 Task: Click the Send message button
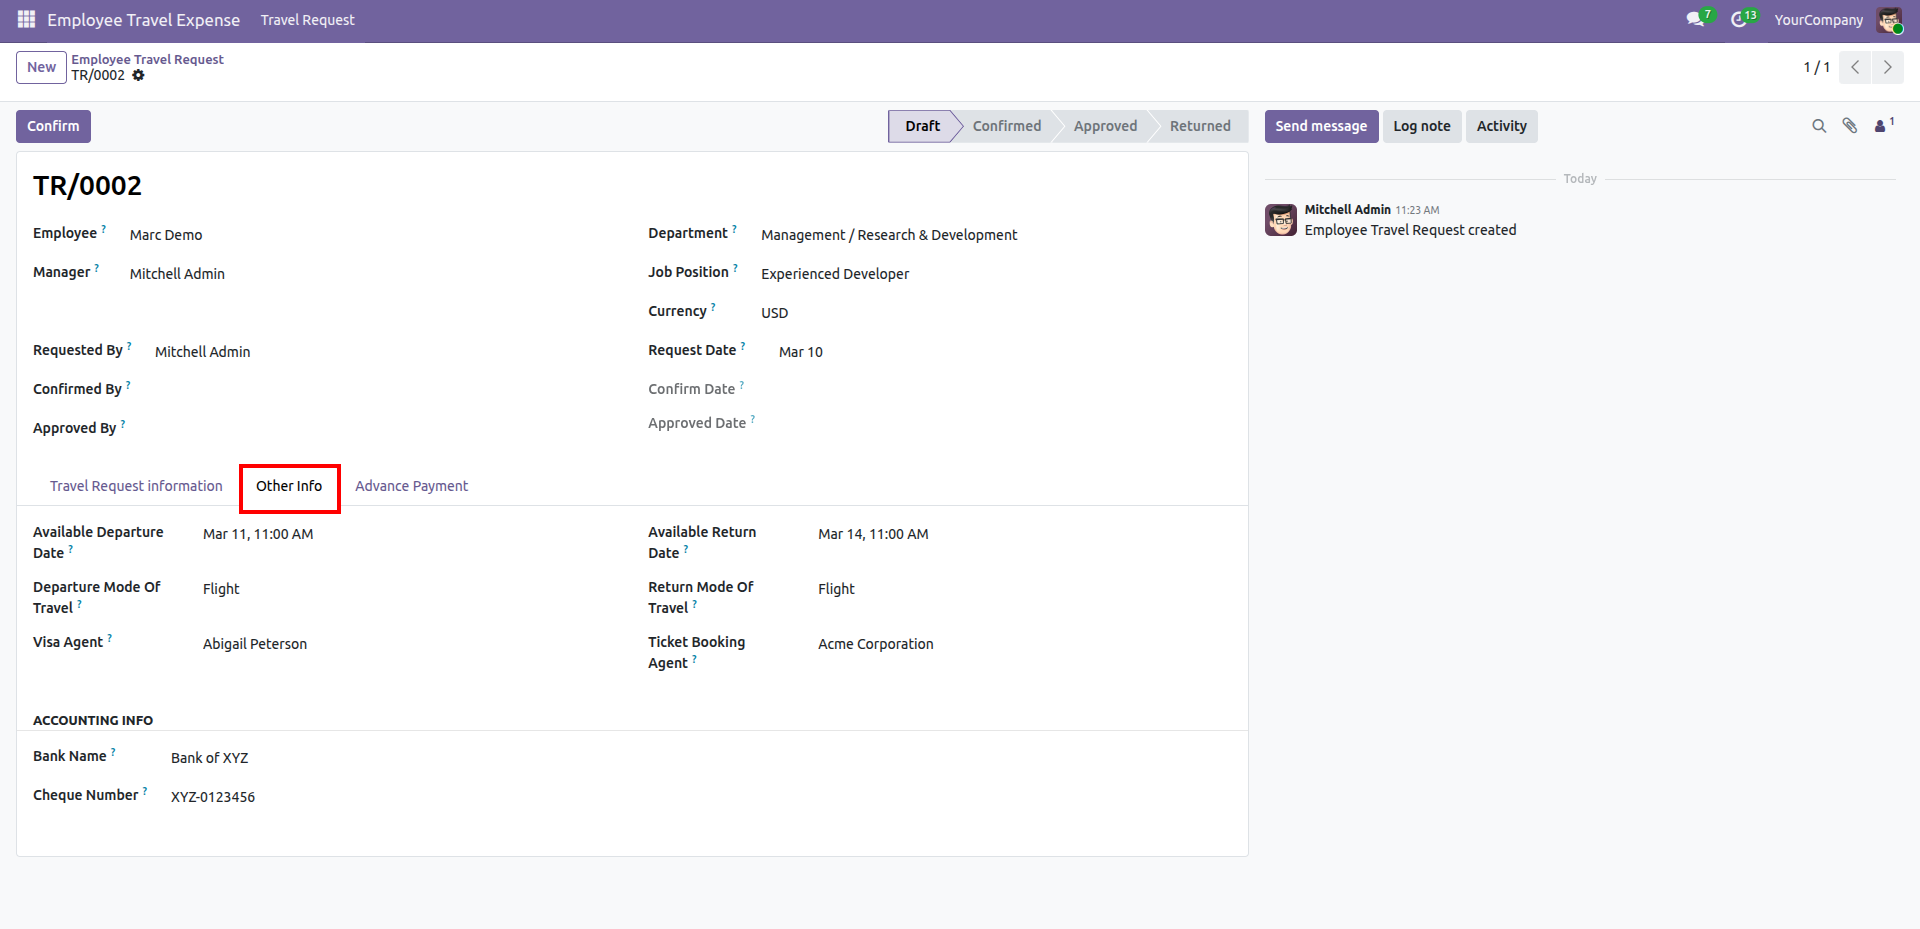pos(1320,126)
